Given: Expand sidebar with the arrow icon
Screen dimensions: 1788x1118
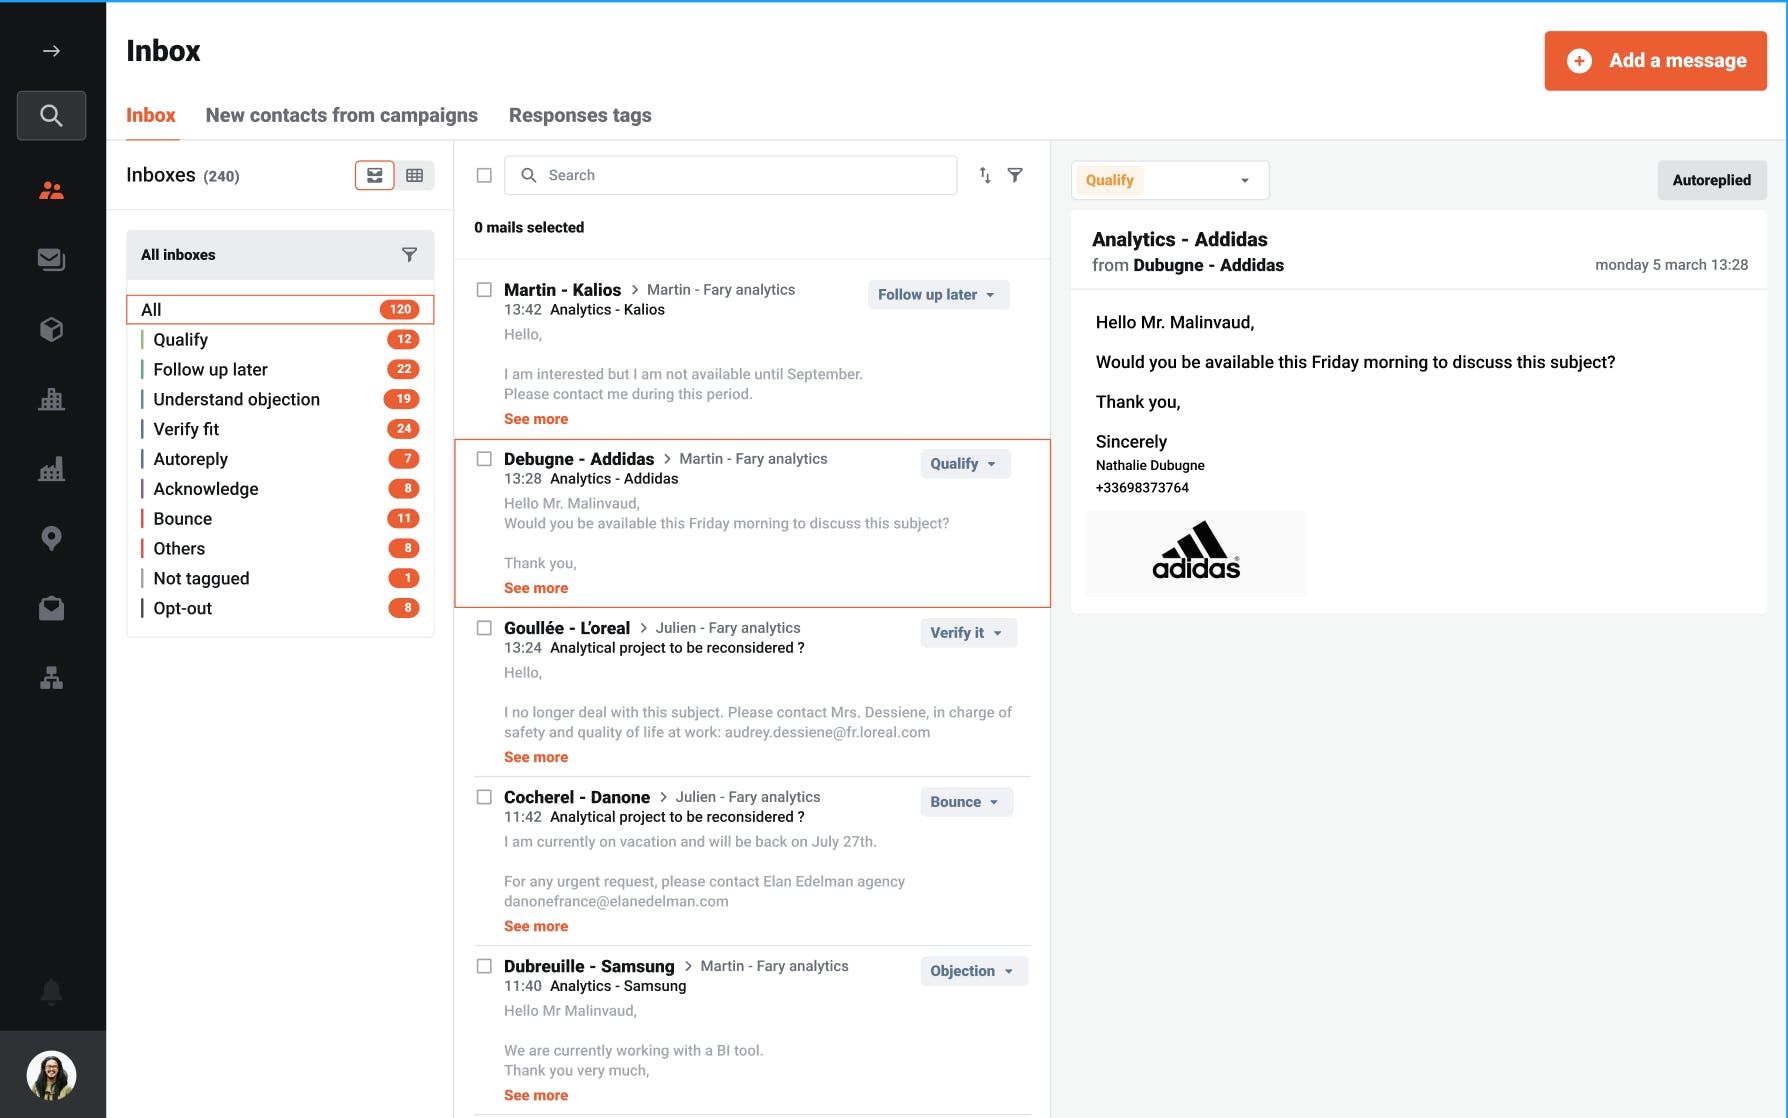Looking at the screenshot, I should (x=51, y=51).
